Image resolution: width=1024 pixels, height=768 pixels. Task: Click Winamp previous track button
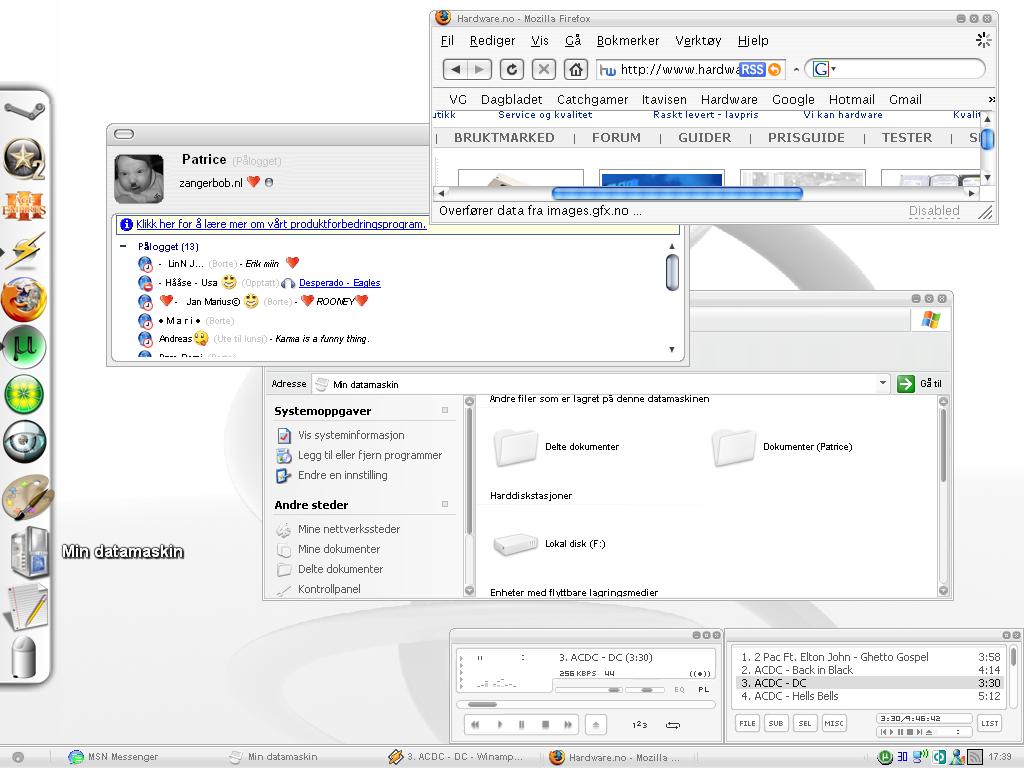475,724
